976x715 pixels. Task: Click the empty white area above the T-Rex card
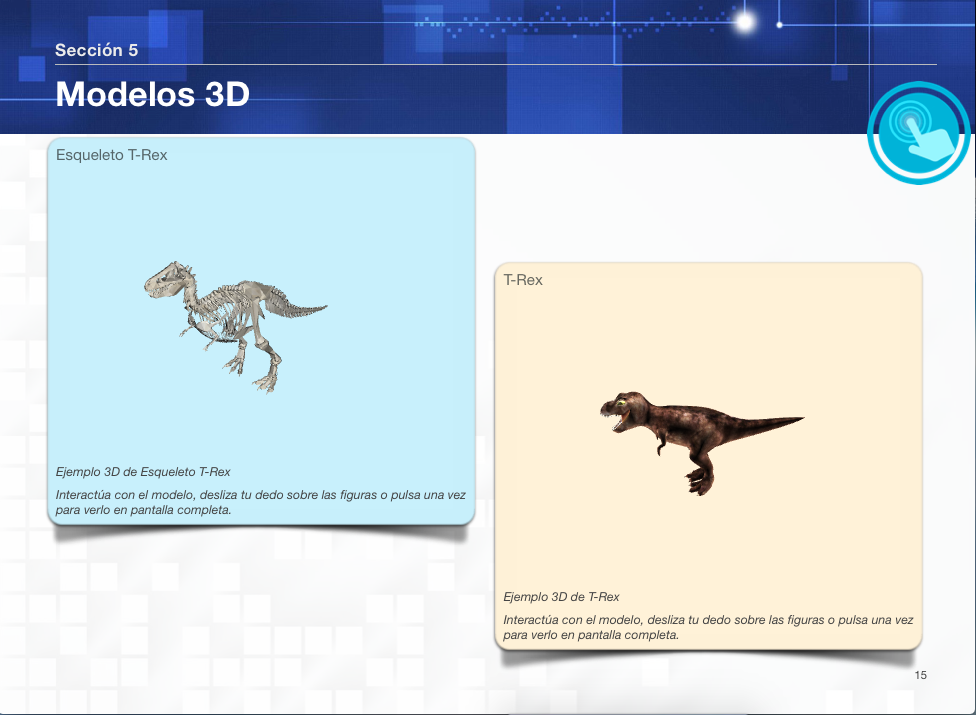coord(700,200)
